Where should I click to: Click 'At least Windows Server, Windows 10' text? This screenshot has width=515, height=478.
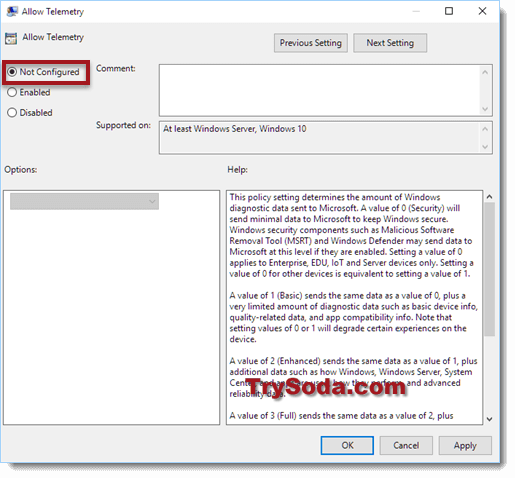[235, 129]
